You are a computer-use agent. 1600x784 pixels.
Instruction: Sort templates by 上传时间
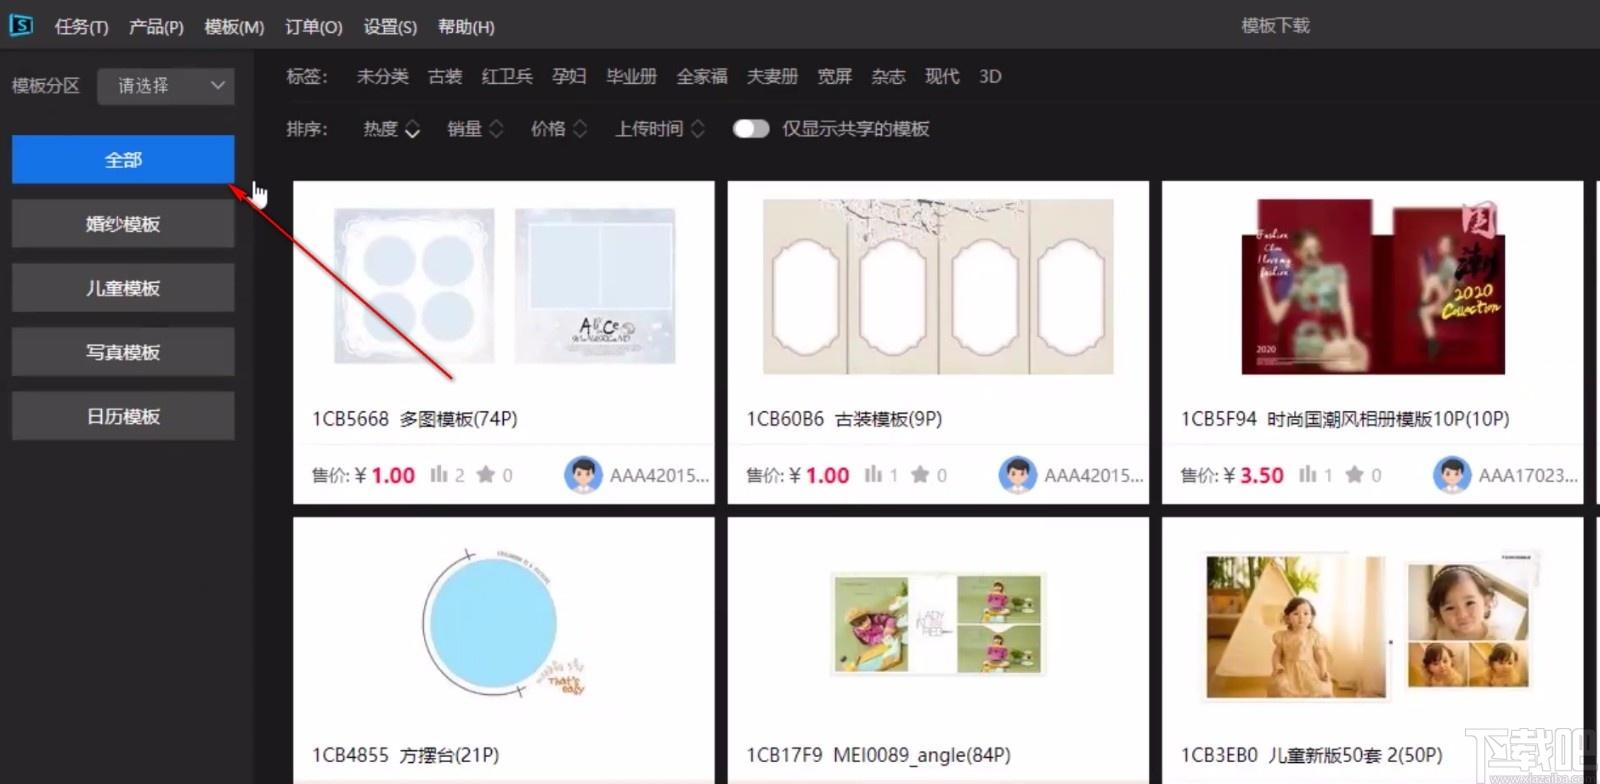[x=660, y=128]
